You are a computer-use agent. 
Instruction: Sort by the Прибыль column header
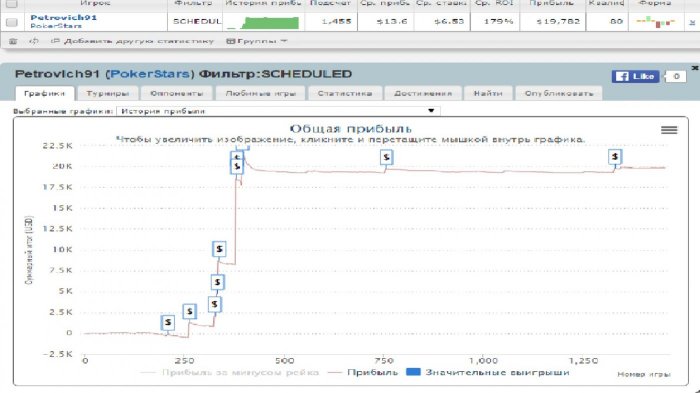[x=551, y=3]
